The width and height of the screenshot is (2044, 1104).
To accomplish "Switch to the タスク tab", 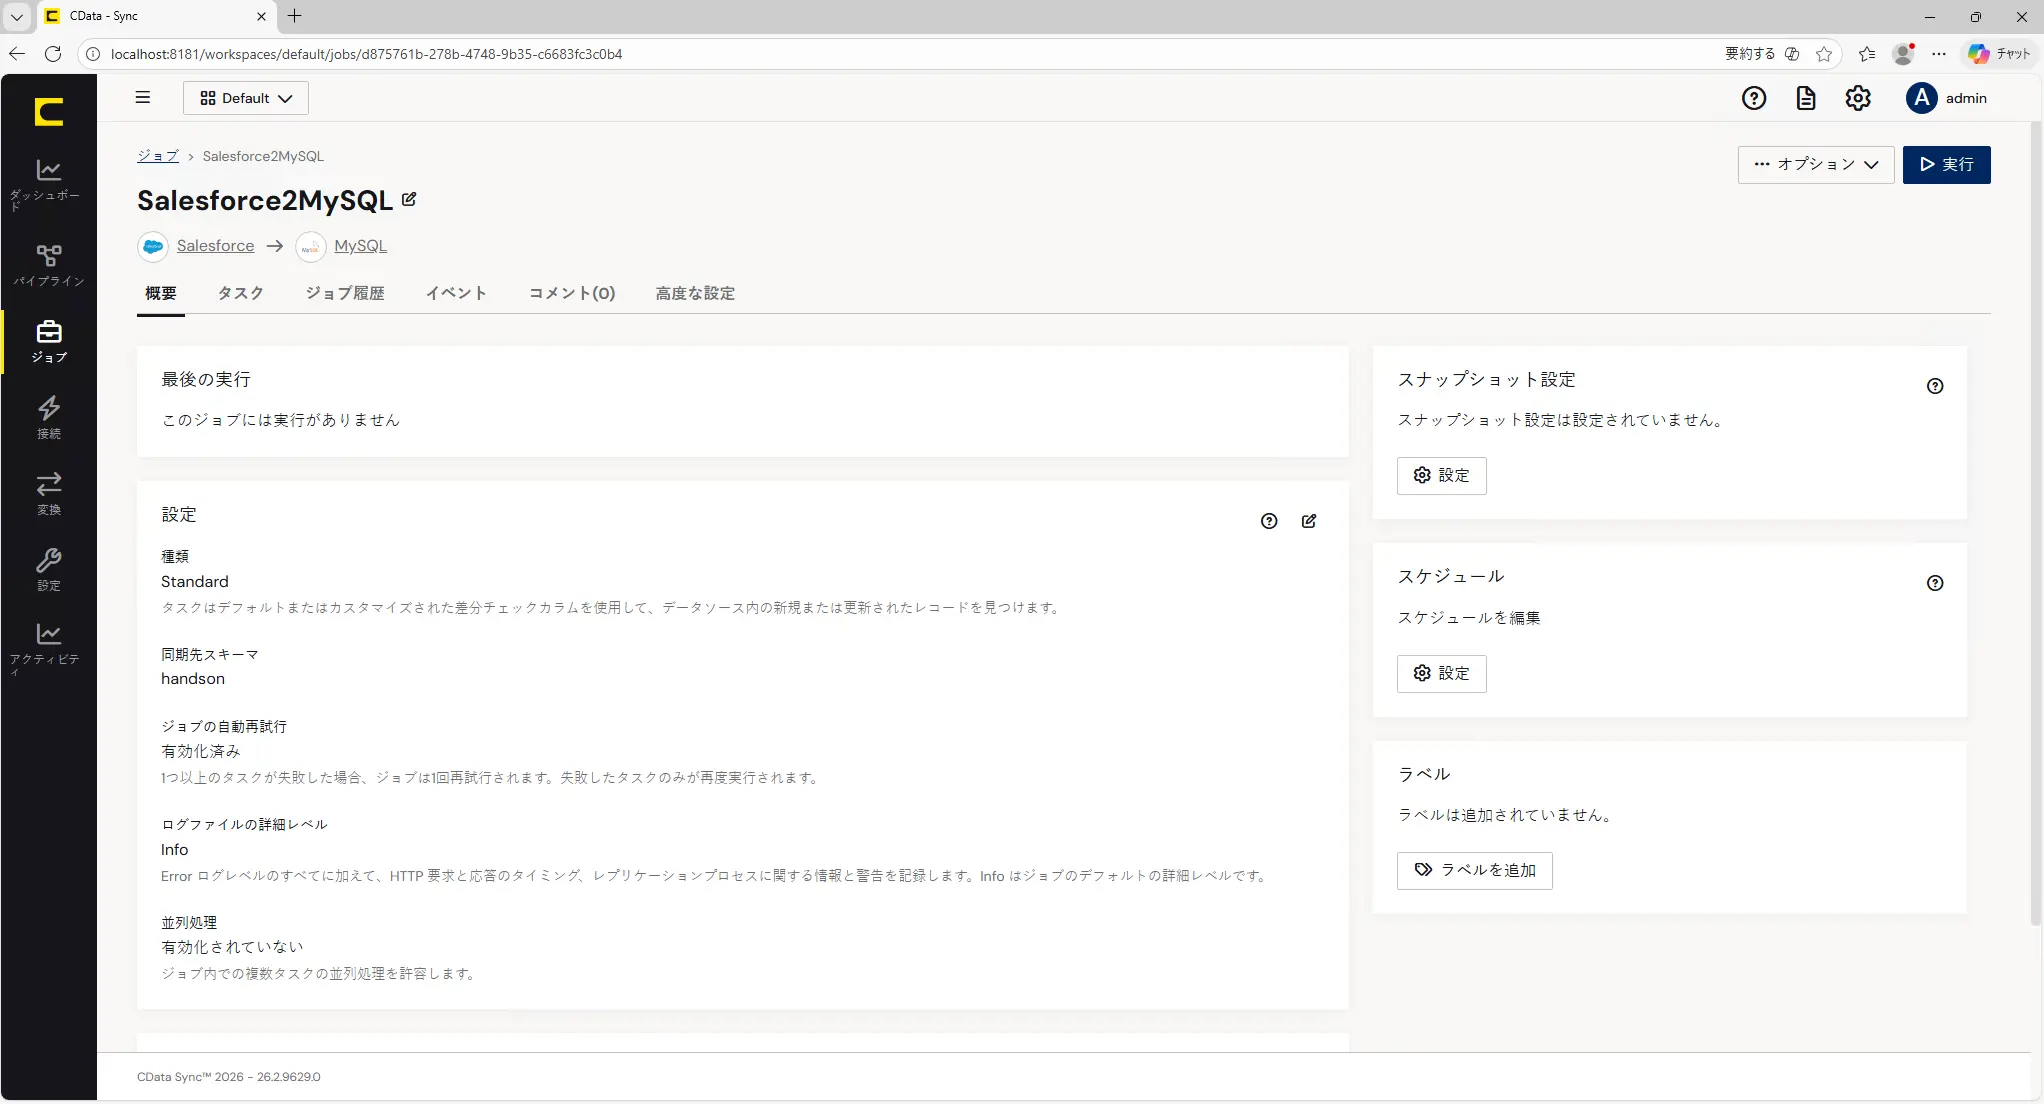I will pyautogui.click(x=241, y=293).
